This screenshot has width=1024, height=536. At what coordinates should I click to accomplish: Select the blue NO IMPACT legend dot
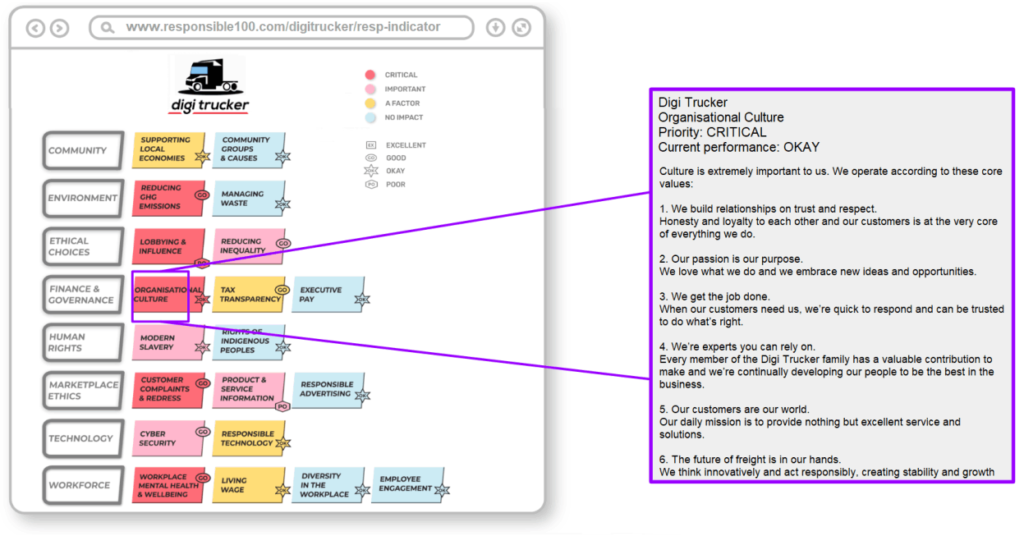pyautogui.click(x=370, y=118)
